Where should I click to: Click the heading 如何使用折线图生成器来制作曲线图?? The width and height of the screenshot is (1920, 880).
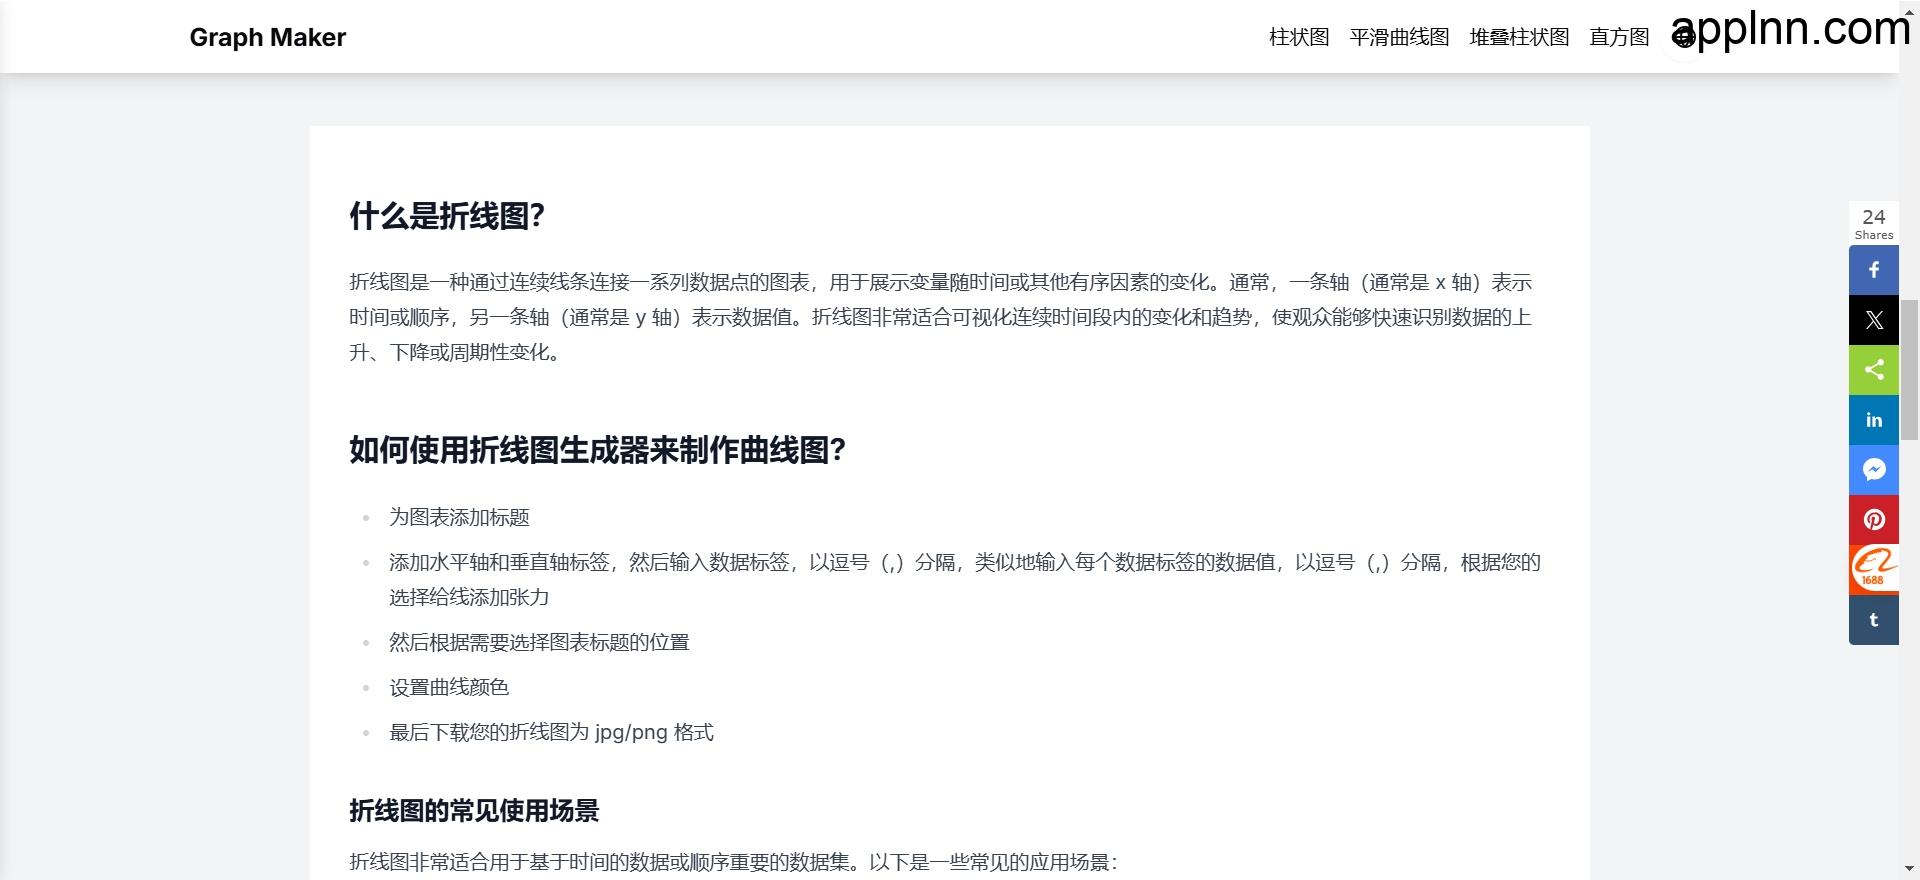pyautogui.click(x=598, y=450)
